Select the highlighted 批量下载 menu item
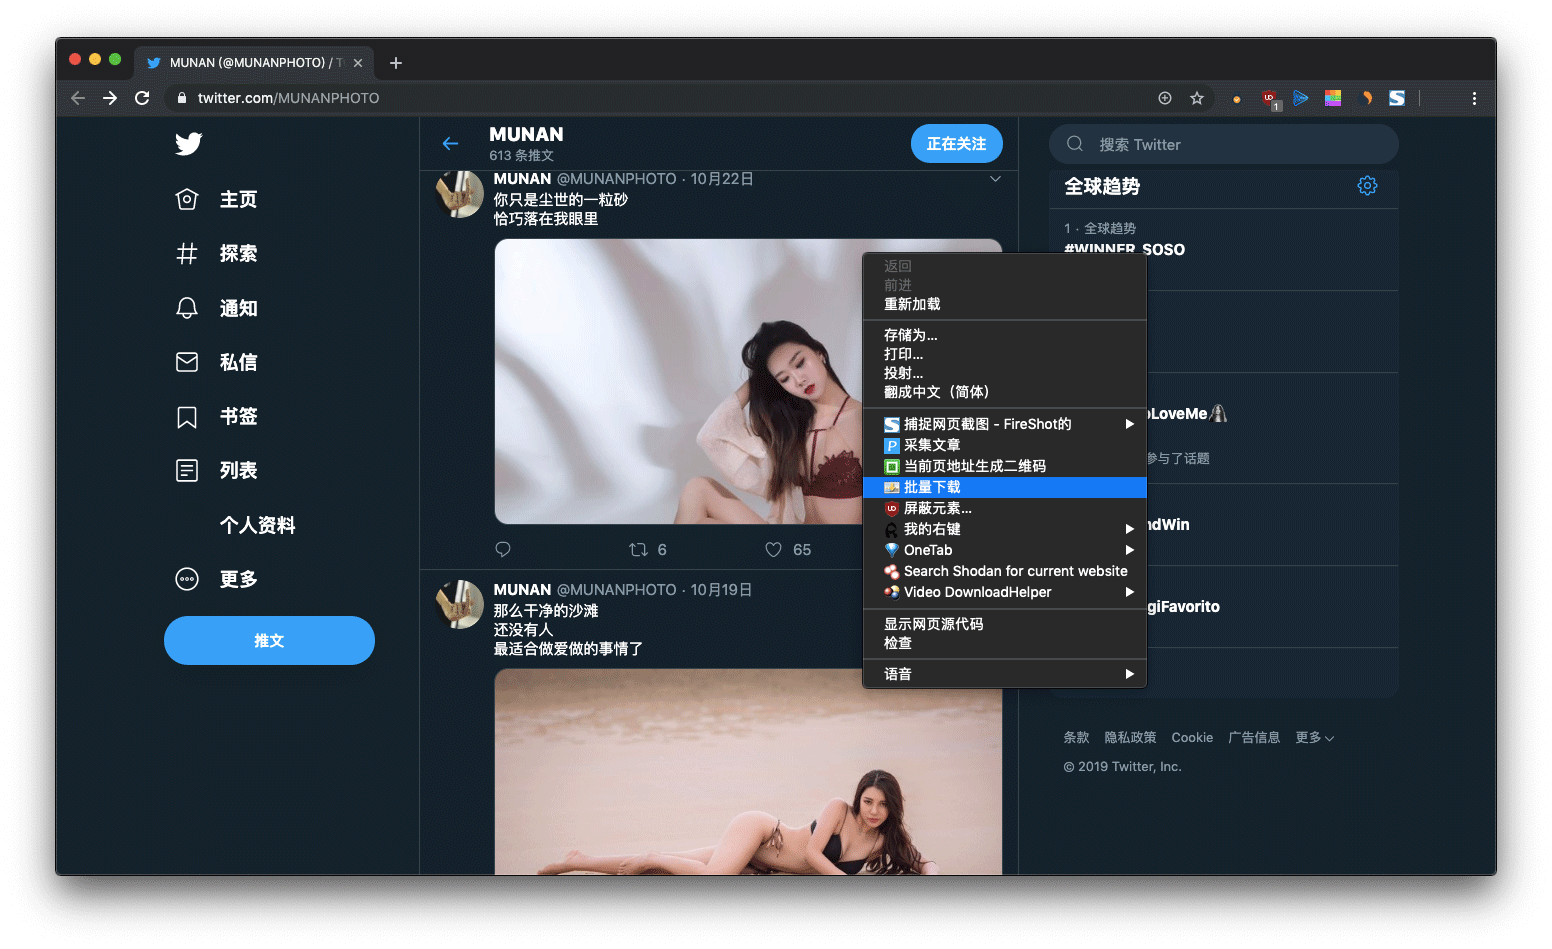This screenshot has height=949, width=1552. 1004,487
